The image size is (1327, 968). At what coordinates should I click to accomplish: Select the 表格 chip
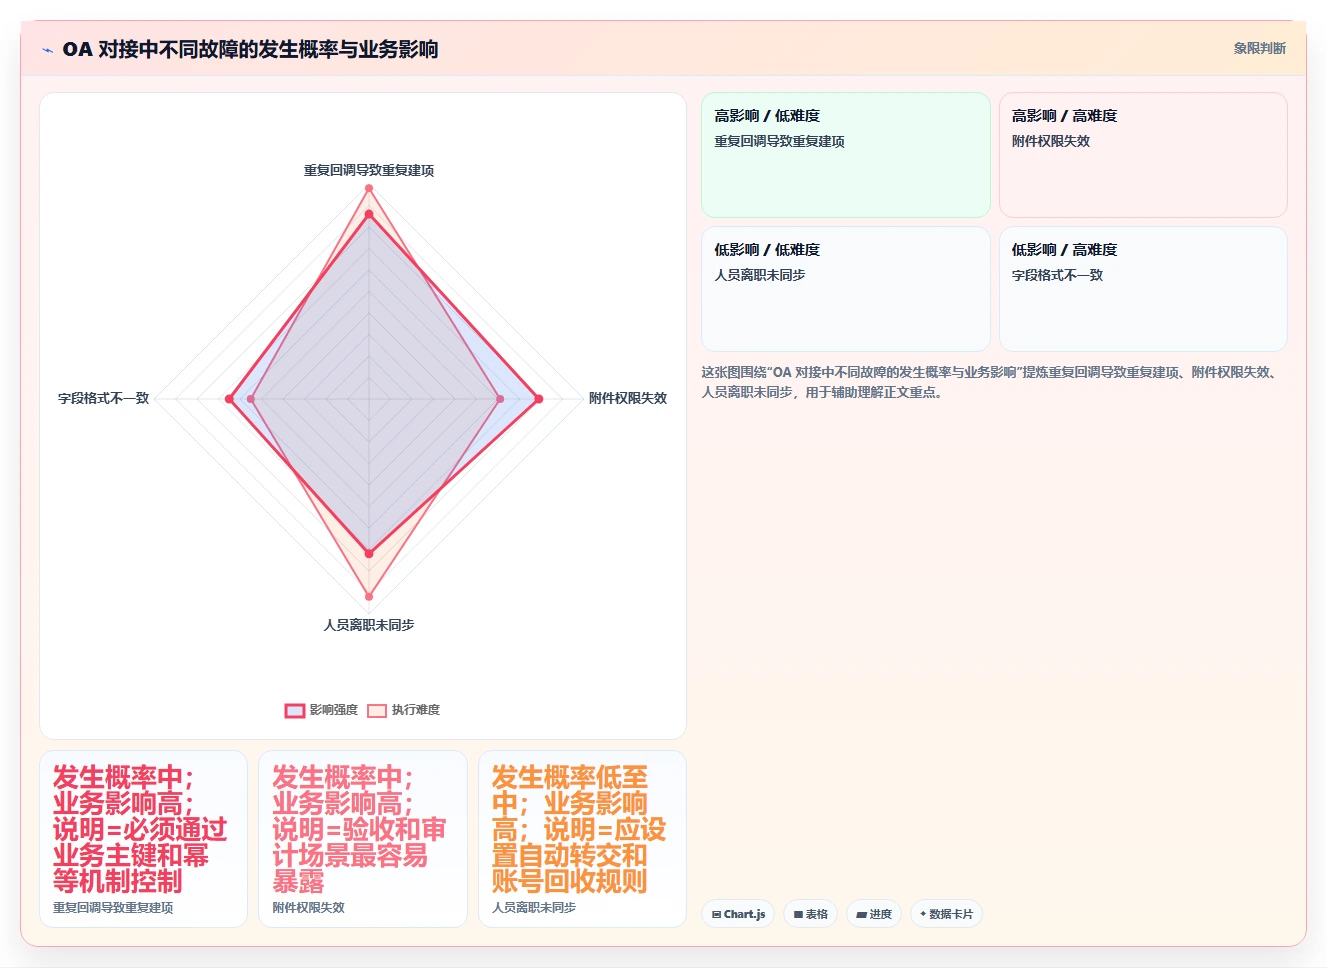tap(810, 914)
